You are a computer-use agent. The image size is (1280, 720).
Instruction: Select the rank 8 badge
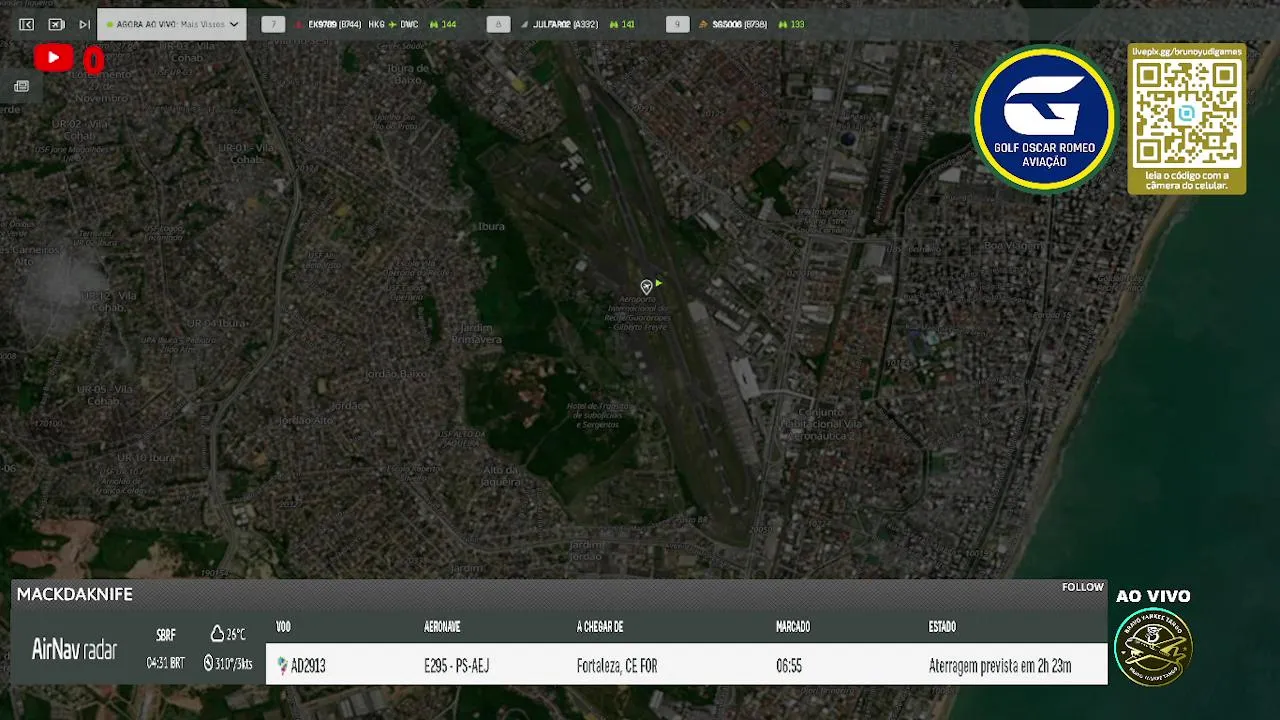tap(498, 24)
